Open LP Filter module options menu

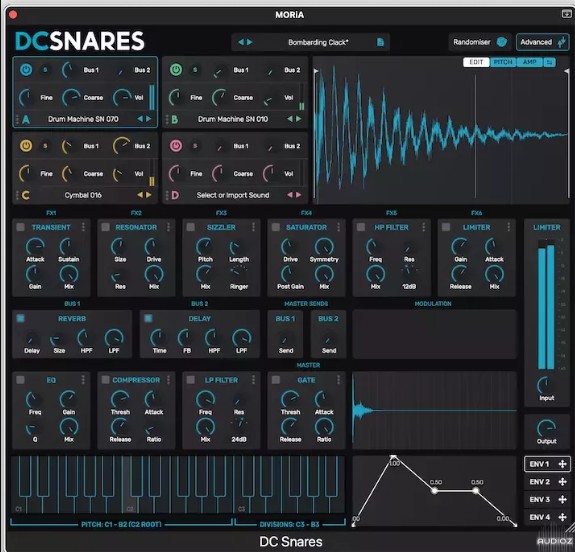pos(253,380)
